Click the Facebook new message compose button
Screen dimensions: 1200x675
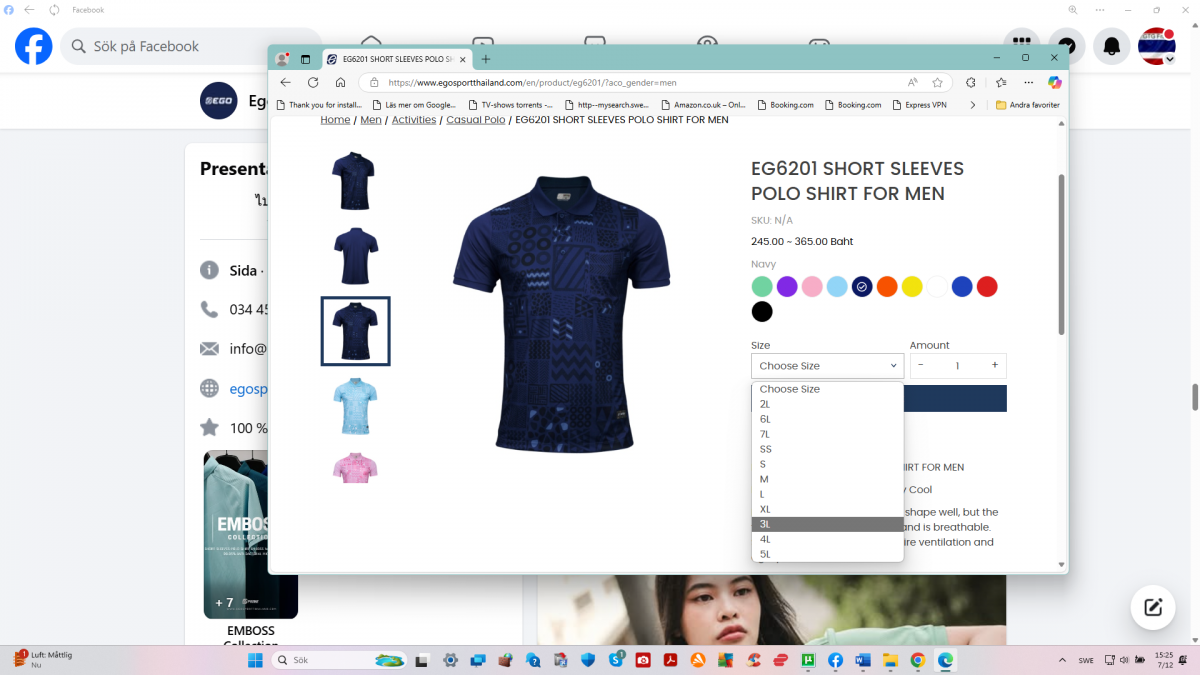[1152, 607]
